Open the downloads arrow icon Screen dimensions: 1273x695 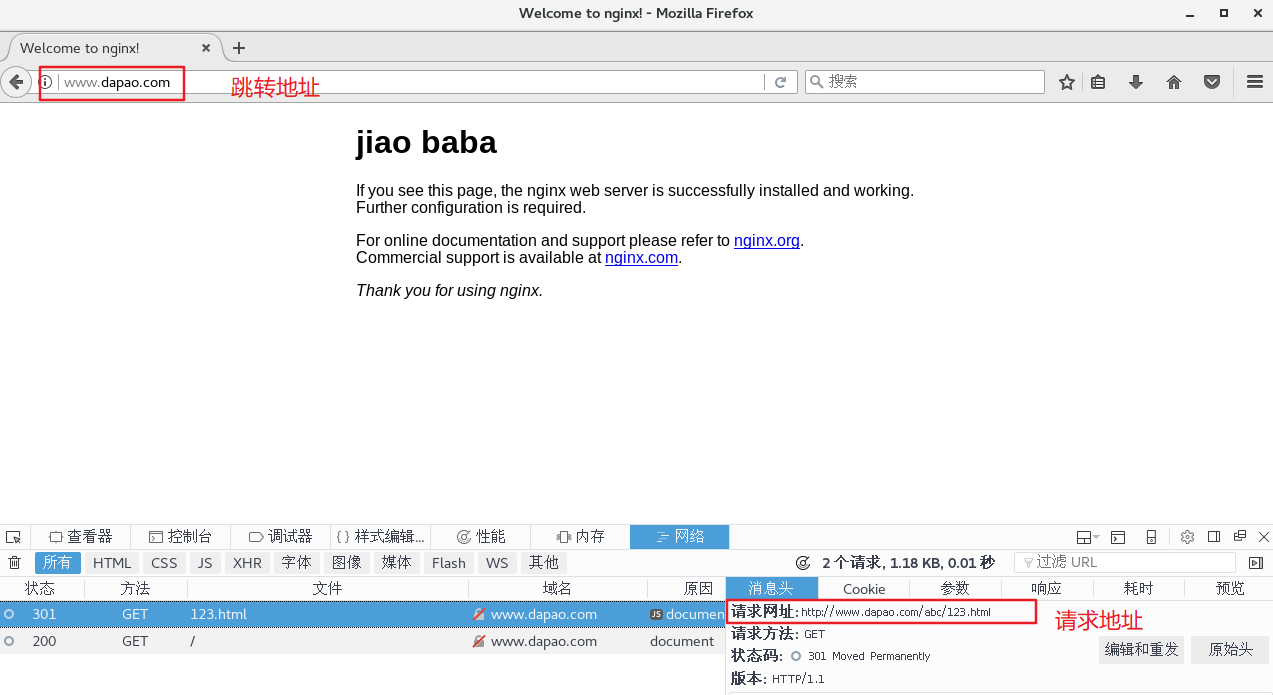tap(1136, 82)
